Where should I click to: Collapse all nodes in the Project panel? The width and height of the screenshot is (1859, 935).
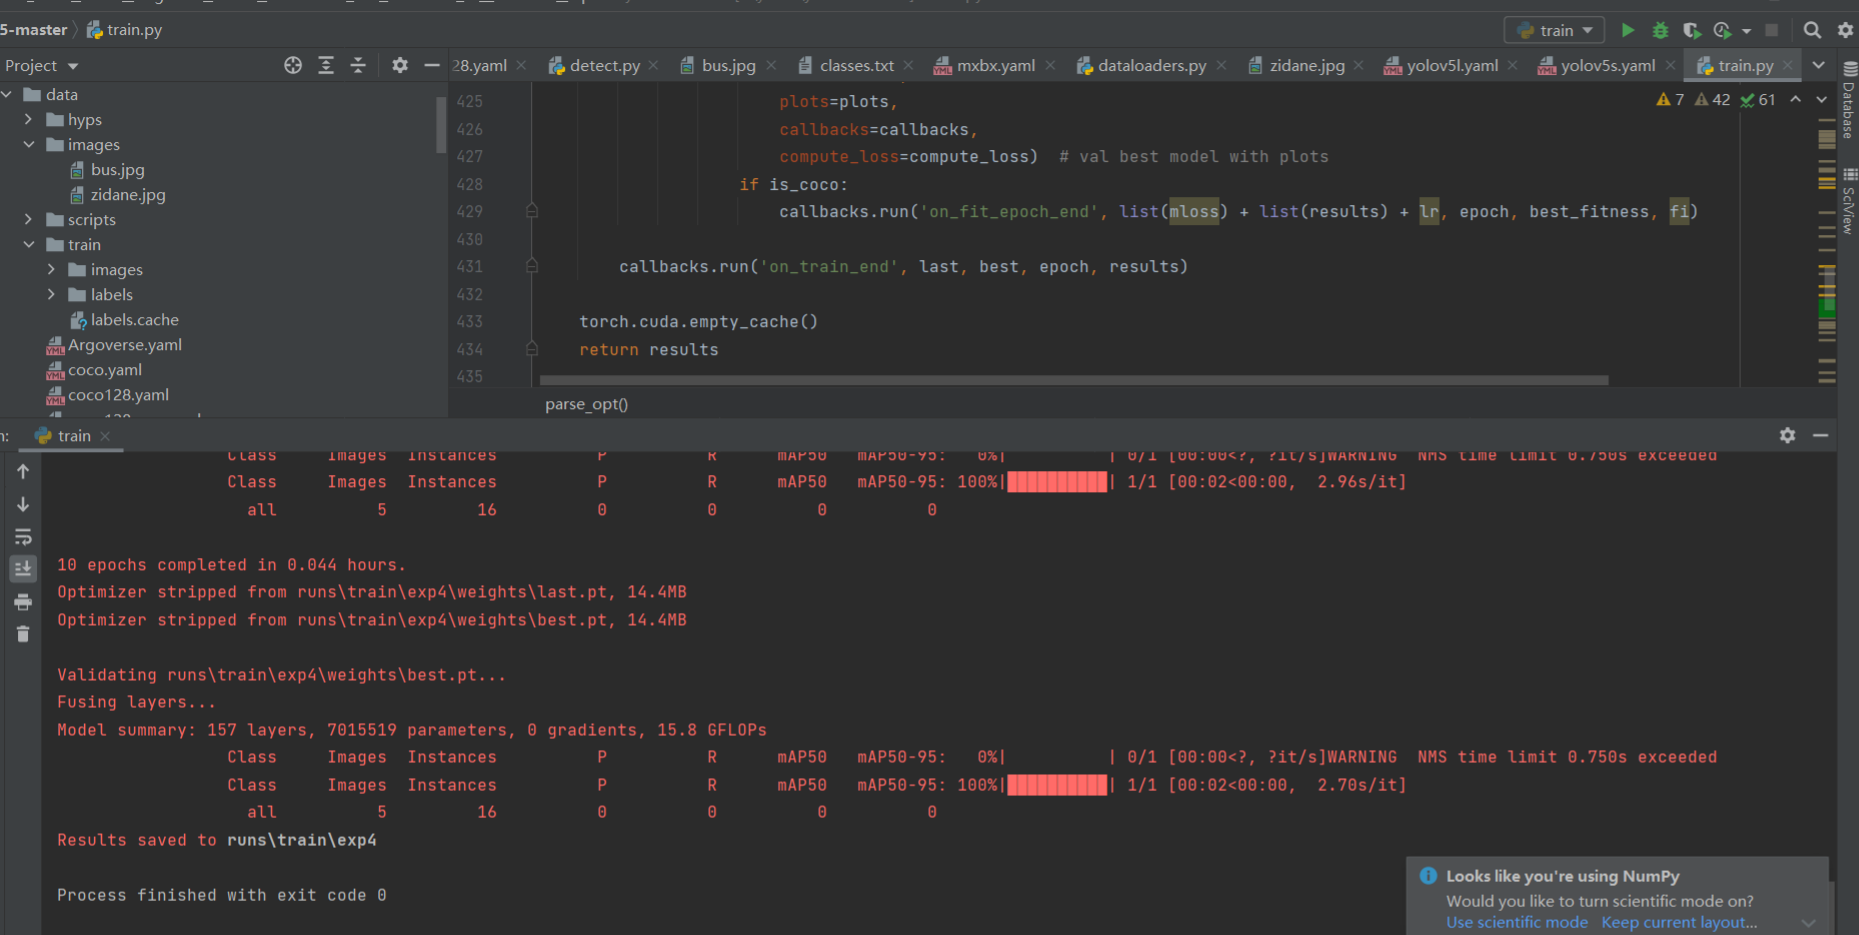tap(358, 65)
